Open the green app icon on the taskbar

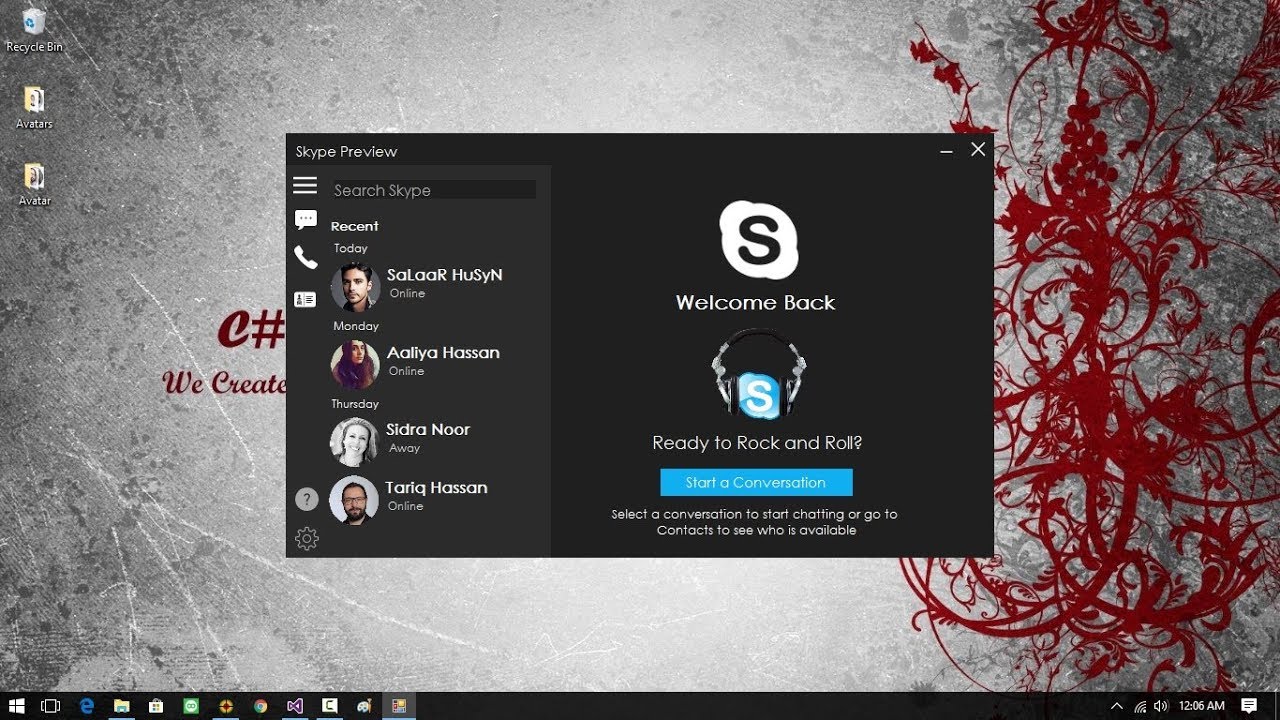point(191,706)
